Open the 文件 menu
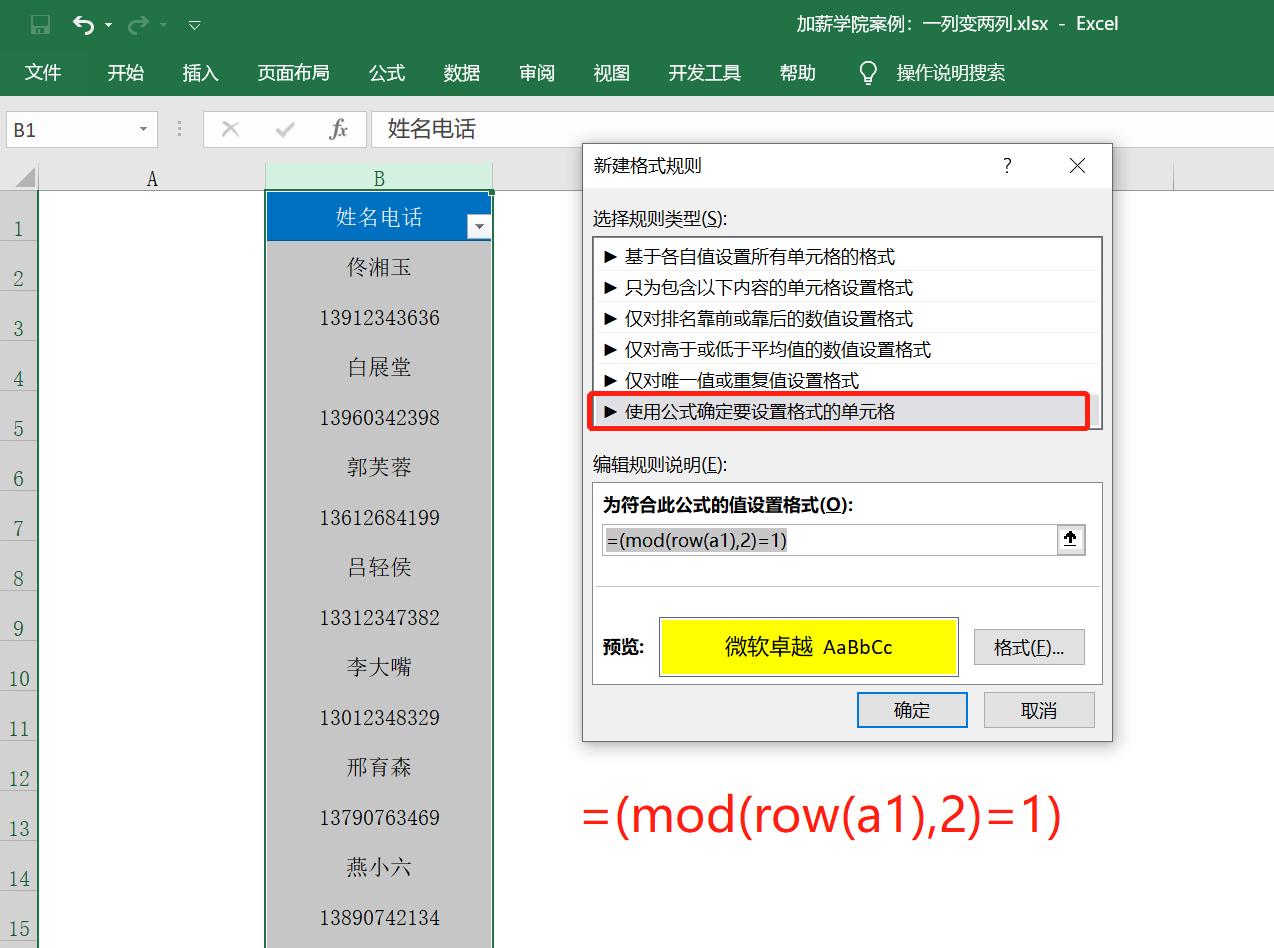 (42, 73)
